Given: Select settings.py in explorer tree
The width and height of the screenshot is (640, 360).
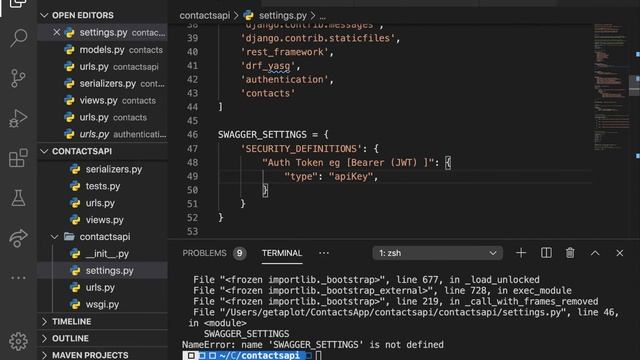Looking at the screenshot, I should click(102, 271).
